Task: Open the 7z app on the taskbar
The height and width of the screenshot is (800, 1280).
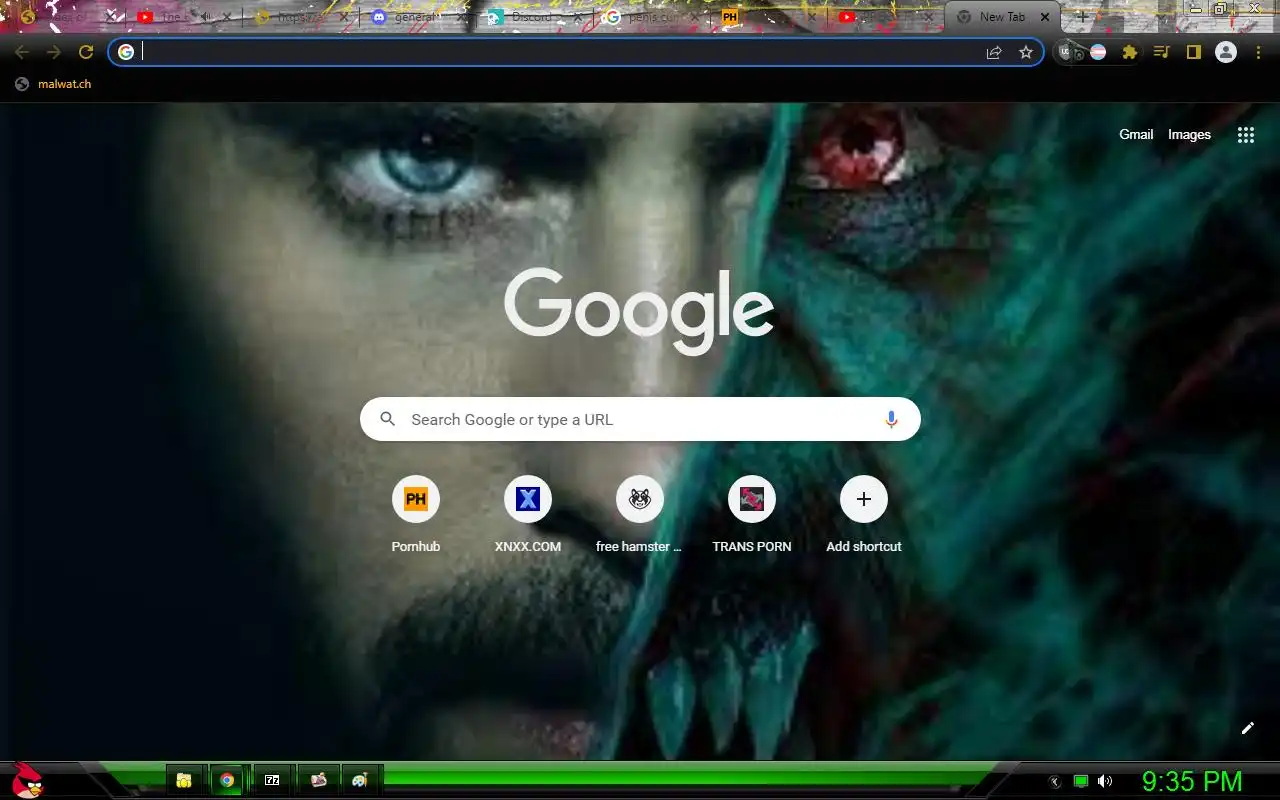Action: point(272,781)
